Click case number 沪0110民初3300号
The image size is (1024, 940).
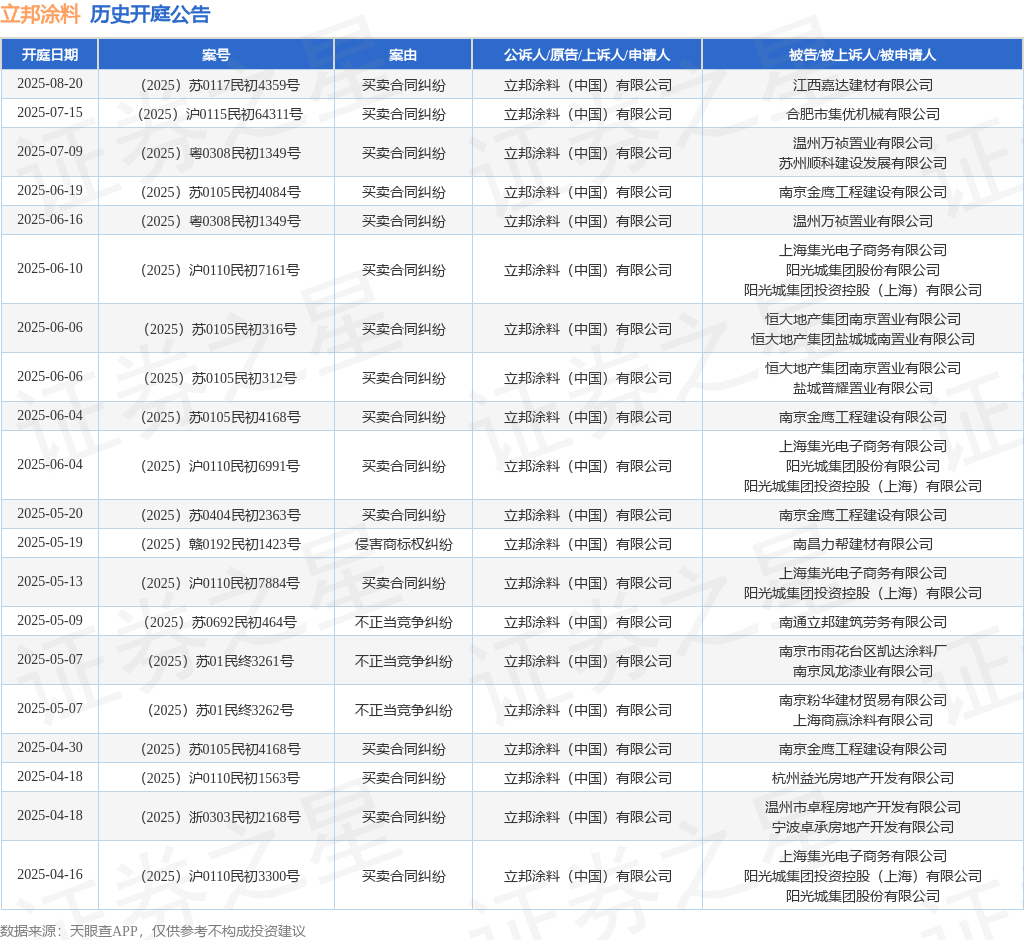point(220,877)
